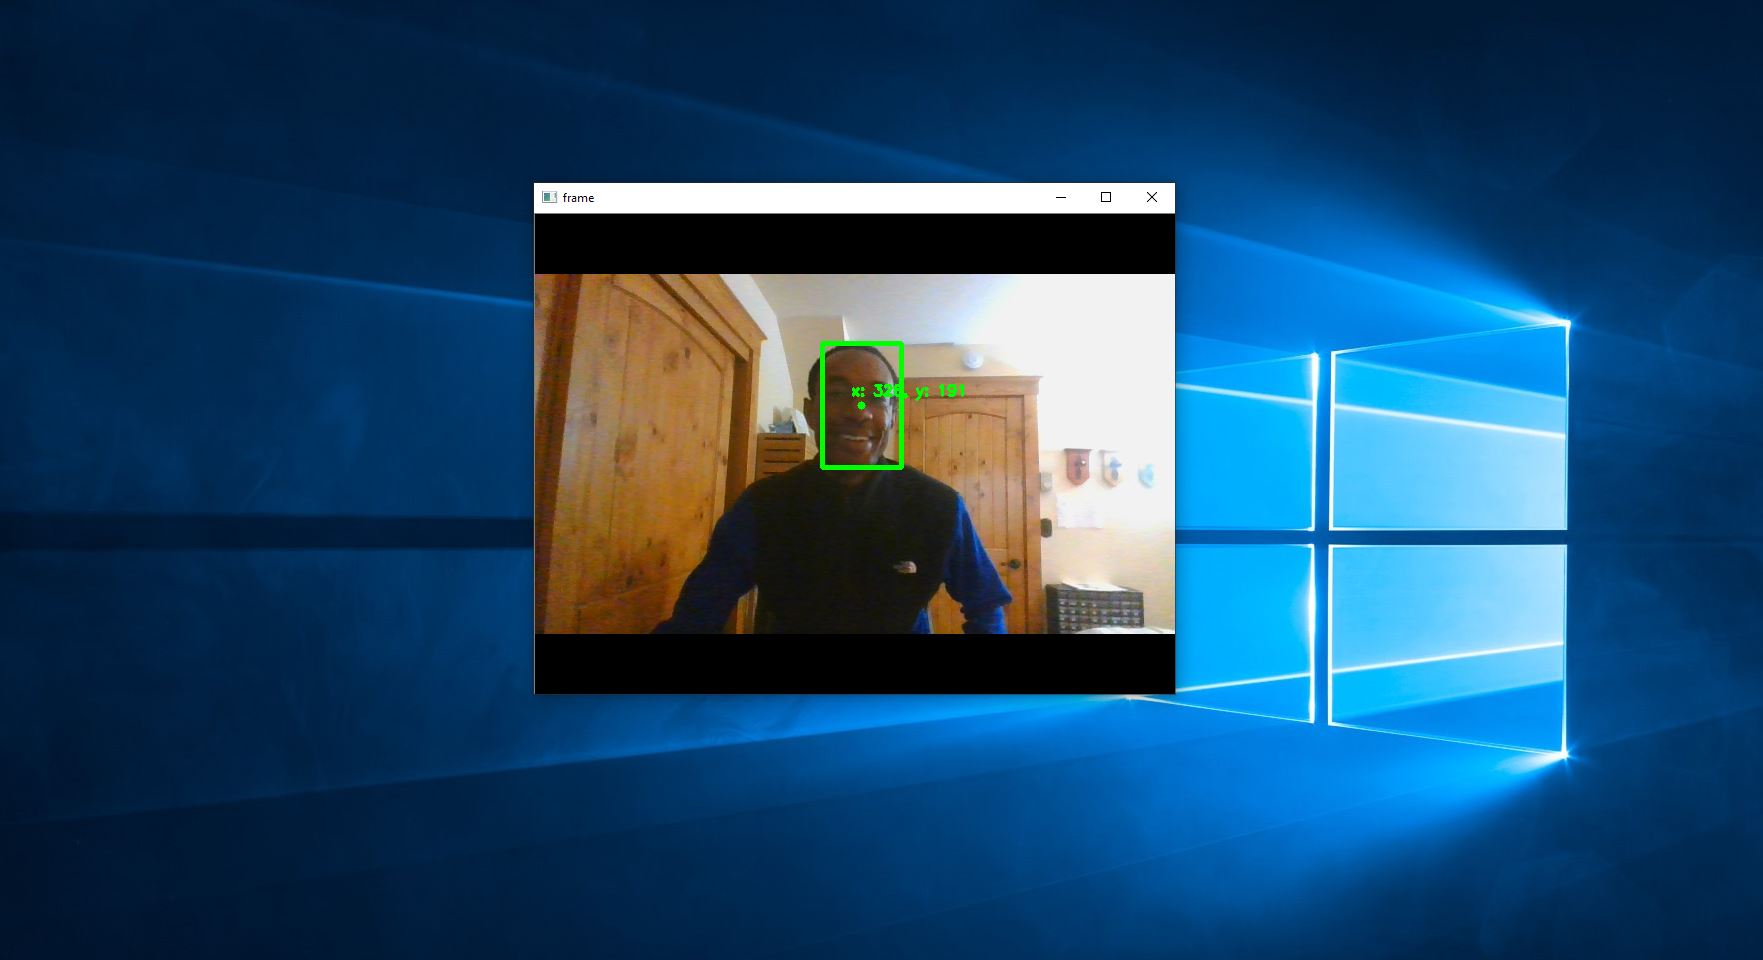The height and width of the screenshot is (960, 1763).
Task: Click the 'frame' window title text
Action: click(577, 197)
